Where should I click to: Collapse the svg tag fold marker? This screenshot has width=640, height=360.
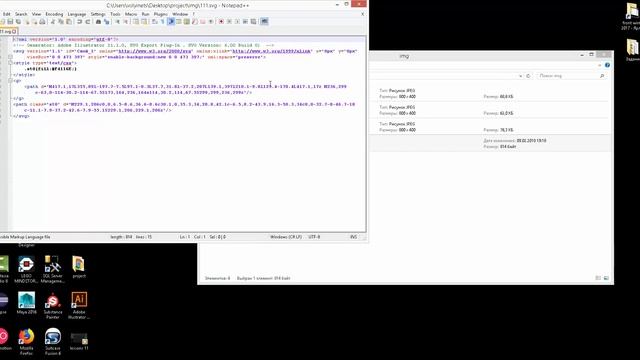point(10,57)
